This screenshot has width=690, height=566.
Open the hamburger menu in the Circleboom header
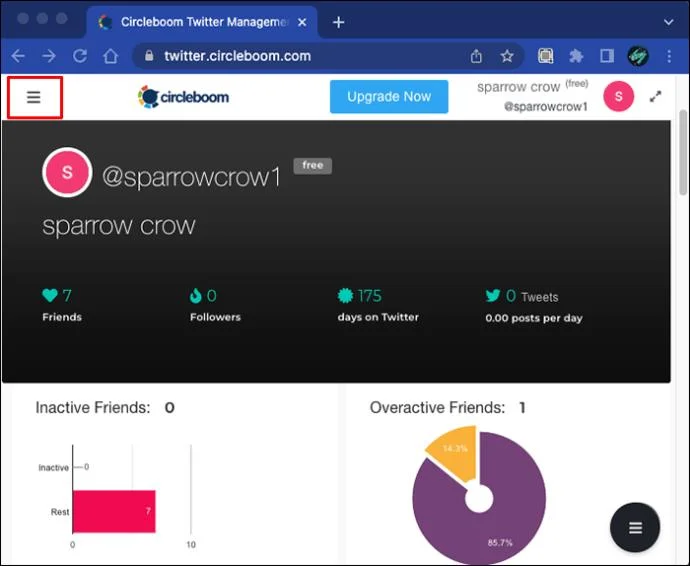pyautogui.click(x=34, y=97)
